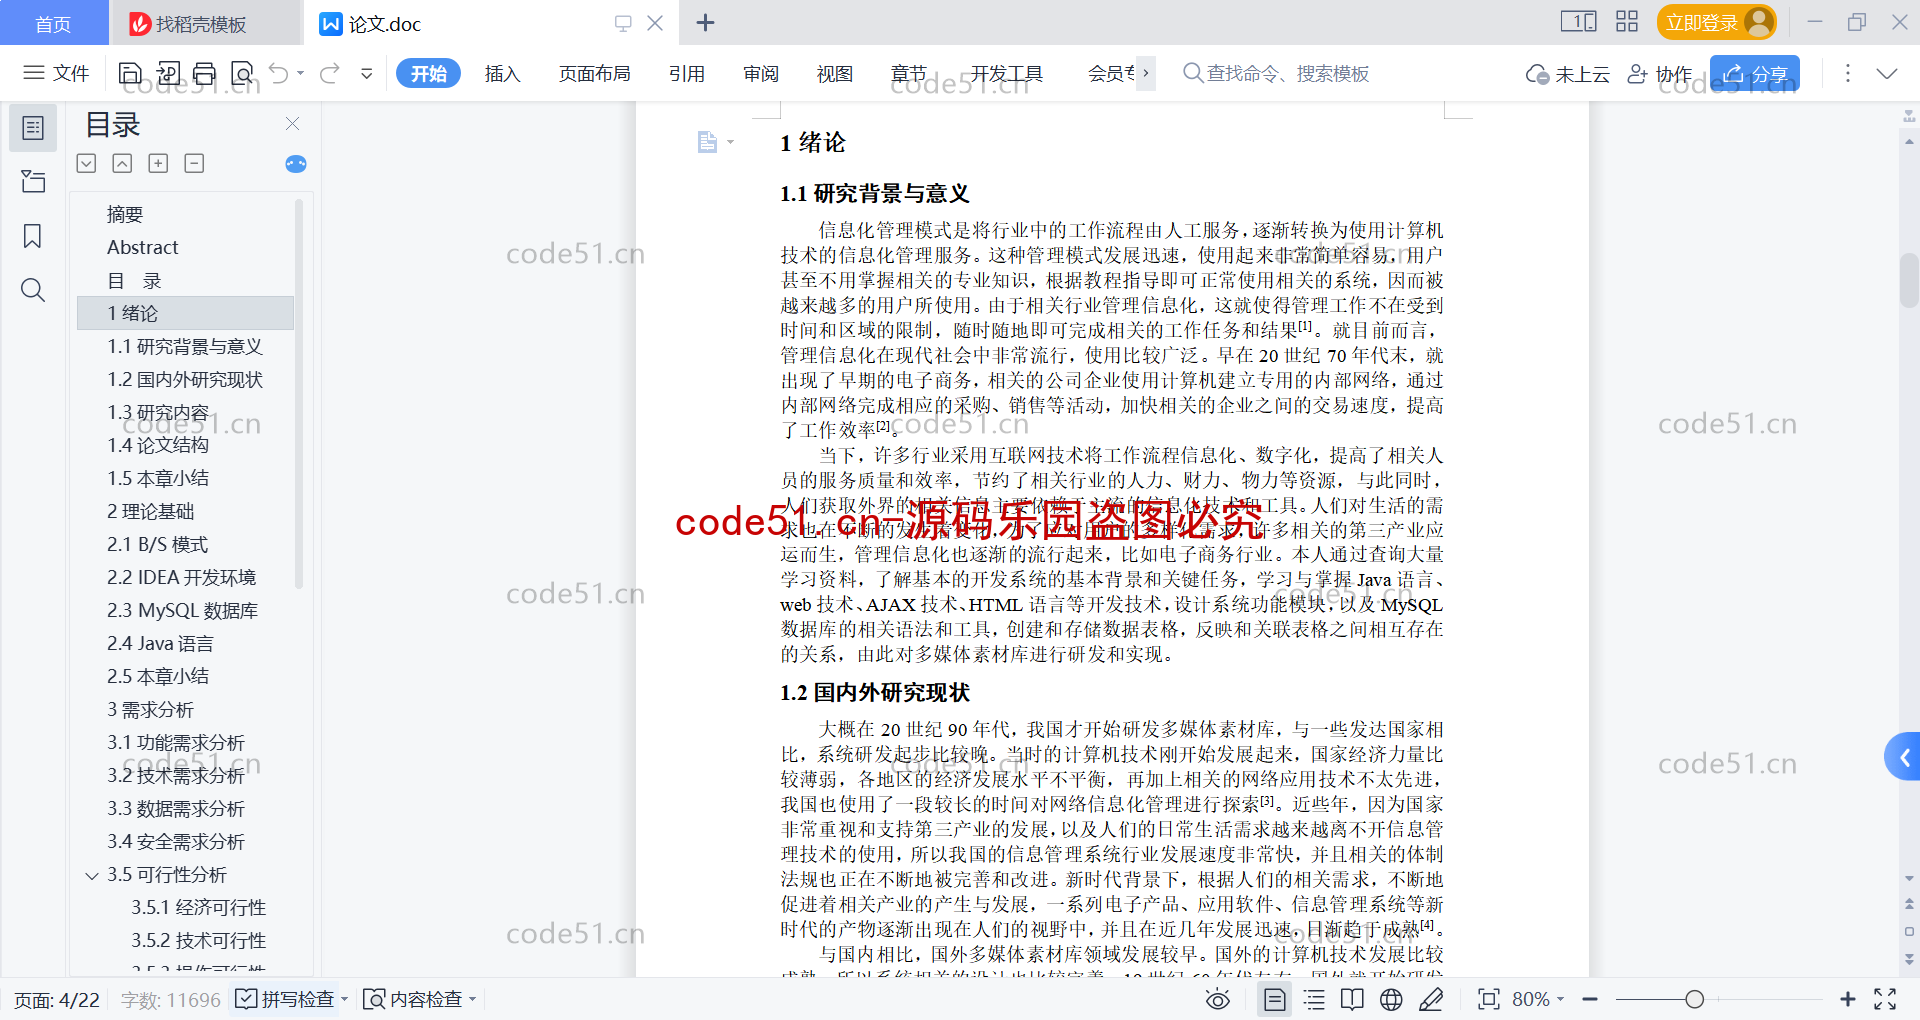1920x1020 pixels.
Task: Click the 分享 share button
Action: tap(1755, 73)
